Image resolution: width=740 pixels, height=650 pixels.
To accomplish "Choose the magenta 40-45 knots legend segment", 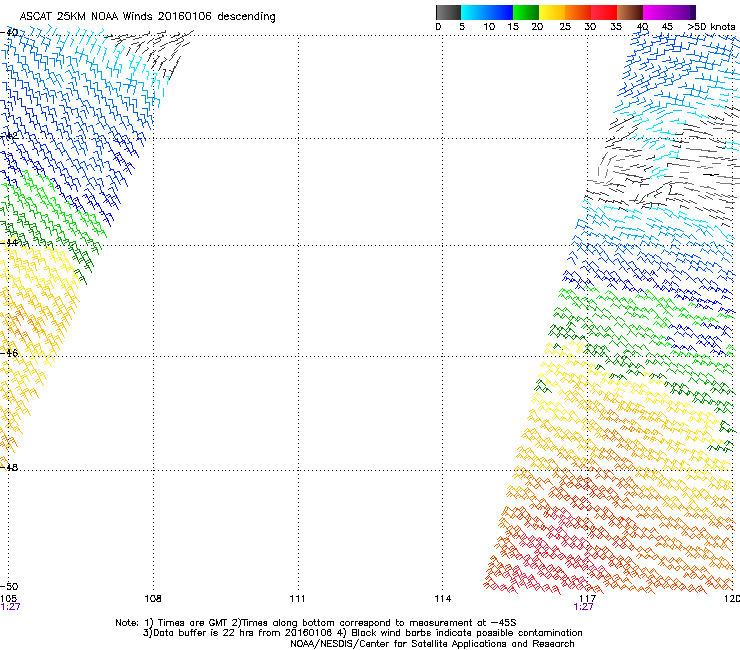I will click(x=656, y=12).
